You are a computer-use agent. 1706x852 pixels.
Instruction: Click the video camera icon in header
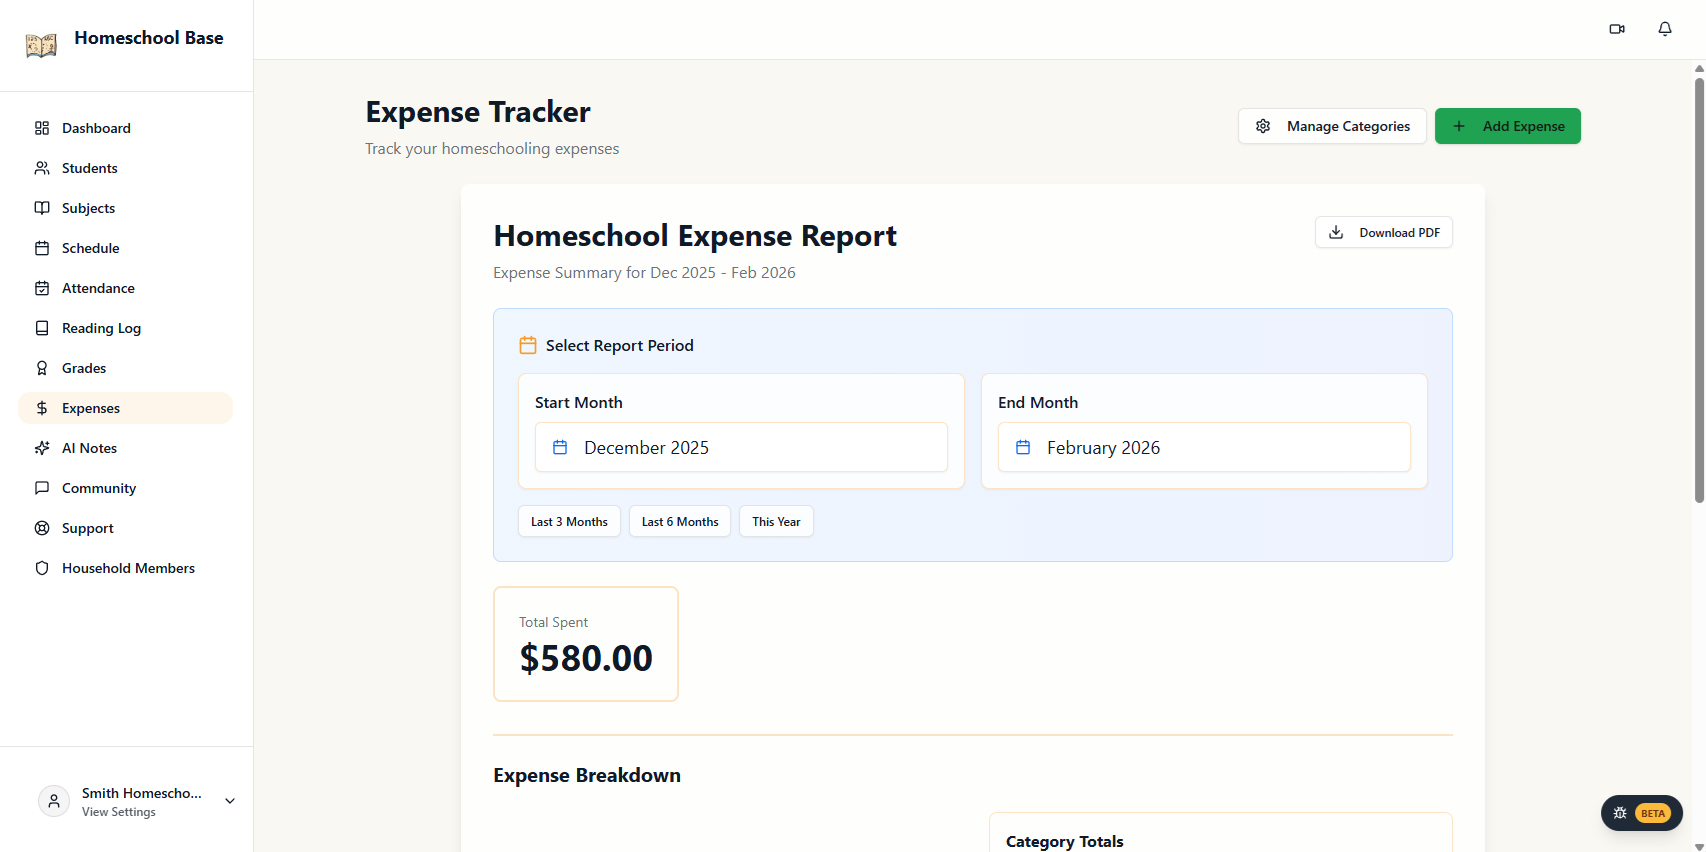[1617, 29]
